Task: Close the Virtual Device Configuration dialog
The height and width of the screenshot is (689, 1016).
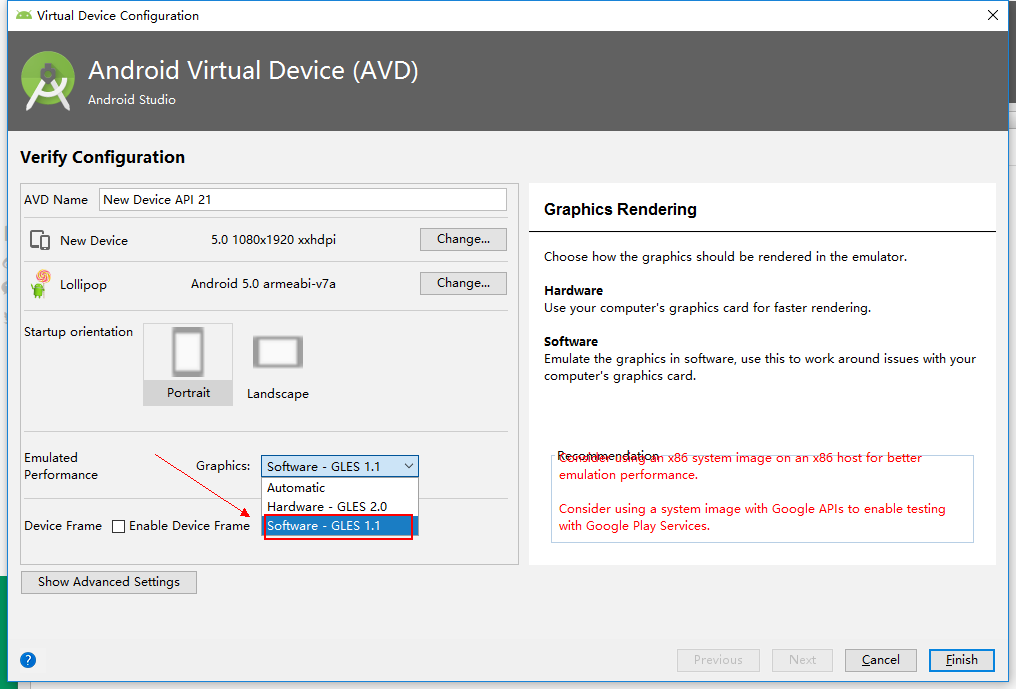Action: [993, 15]
